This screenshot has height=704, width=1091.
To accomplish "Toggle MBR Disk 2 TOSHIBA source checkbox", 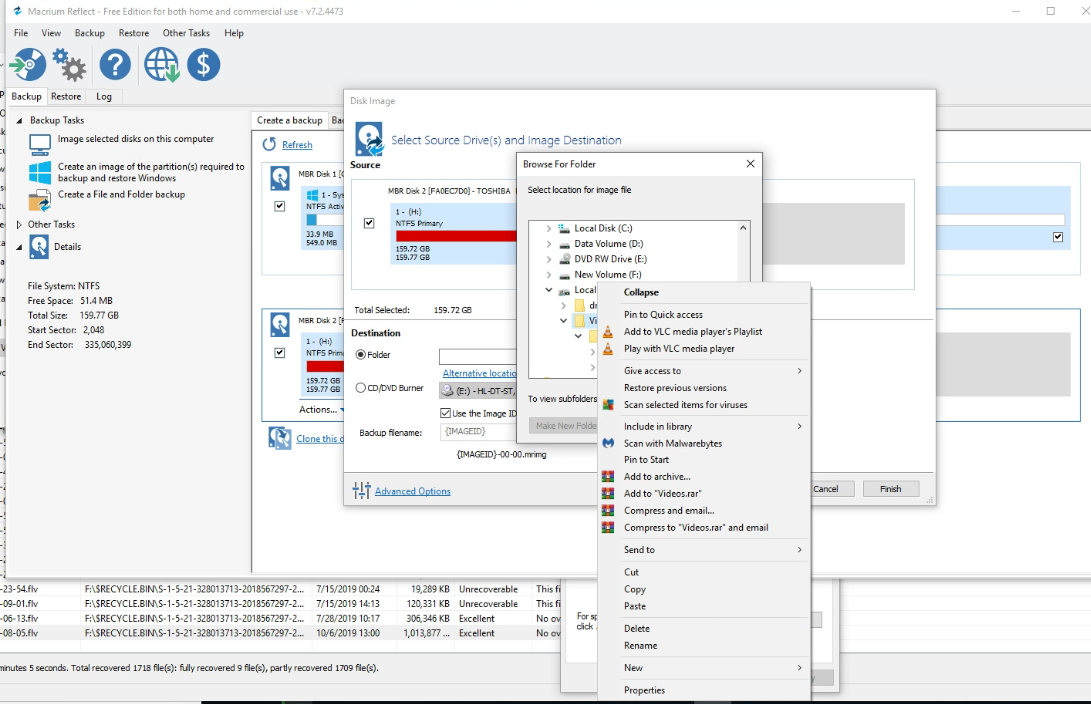I will pos(369,223).
